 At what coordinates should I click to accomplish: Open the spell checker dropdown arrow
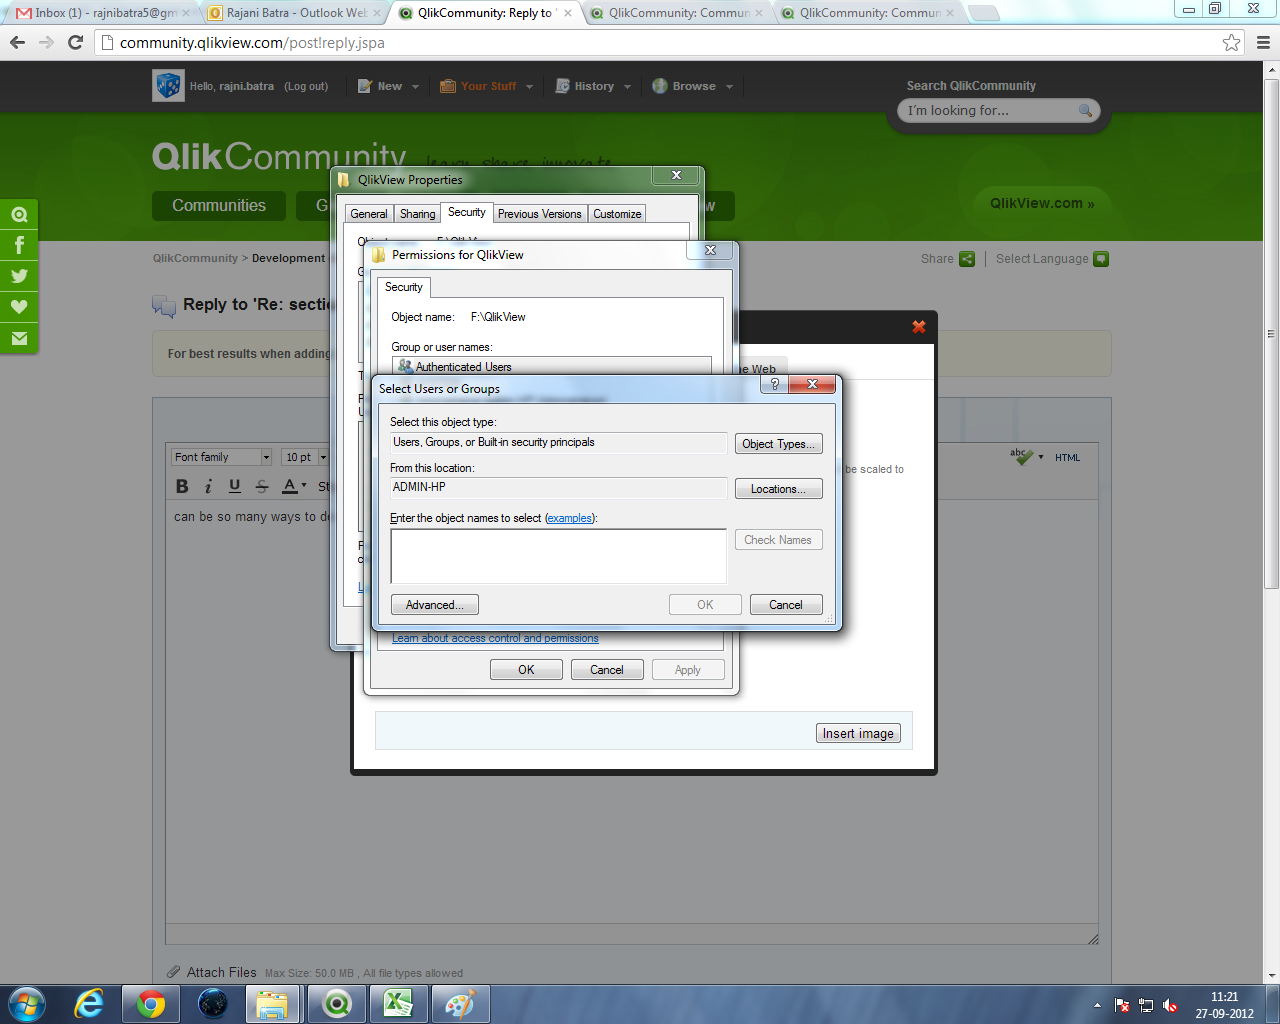click(1041, 457)
